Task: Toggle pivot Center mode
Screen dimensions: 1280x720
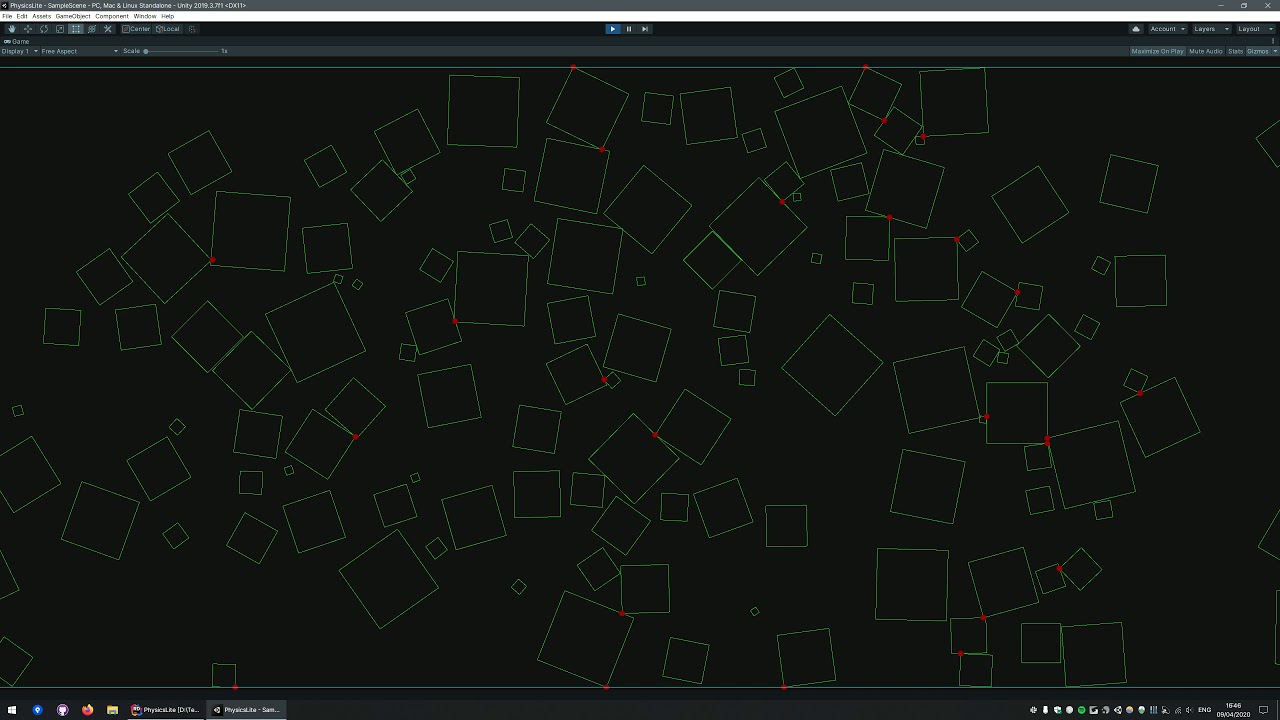Action: tap(136, 29)
